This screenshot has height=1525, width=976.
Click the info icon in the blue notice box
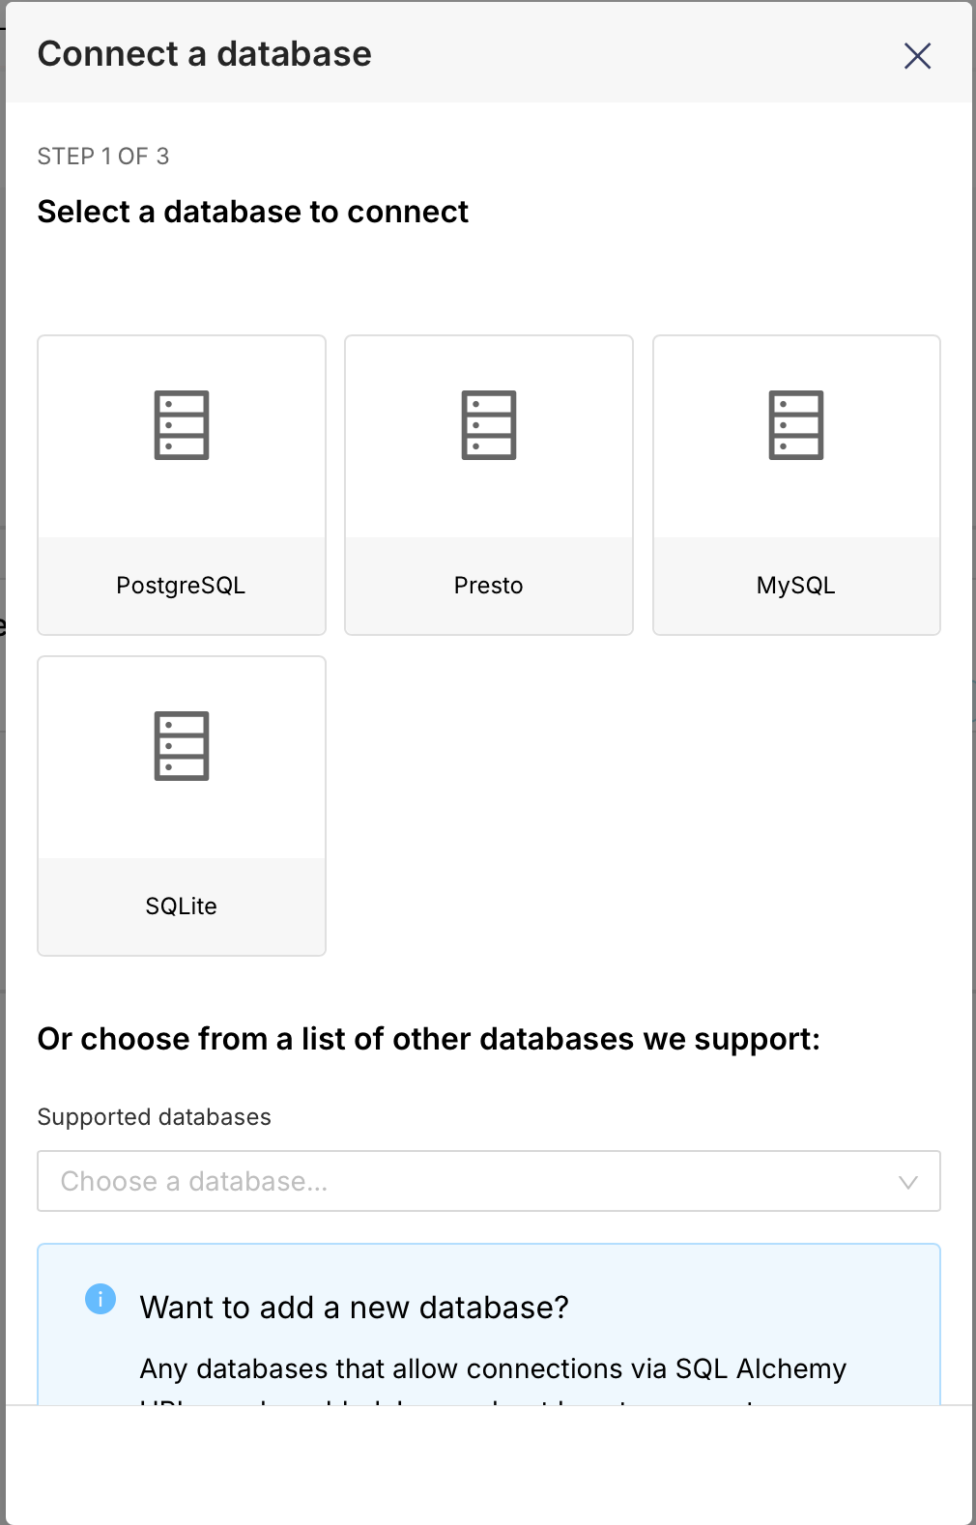click(100, 1298)
